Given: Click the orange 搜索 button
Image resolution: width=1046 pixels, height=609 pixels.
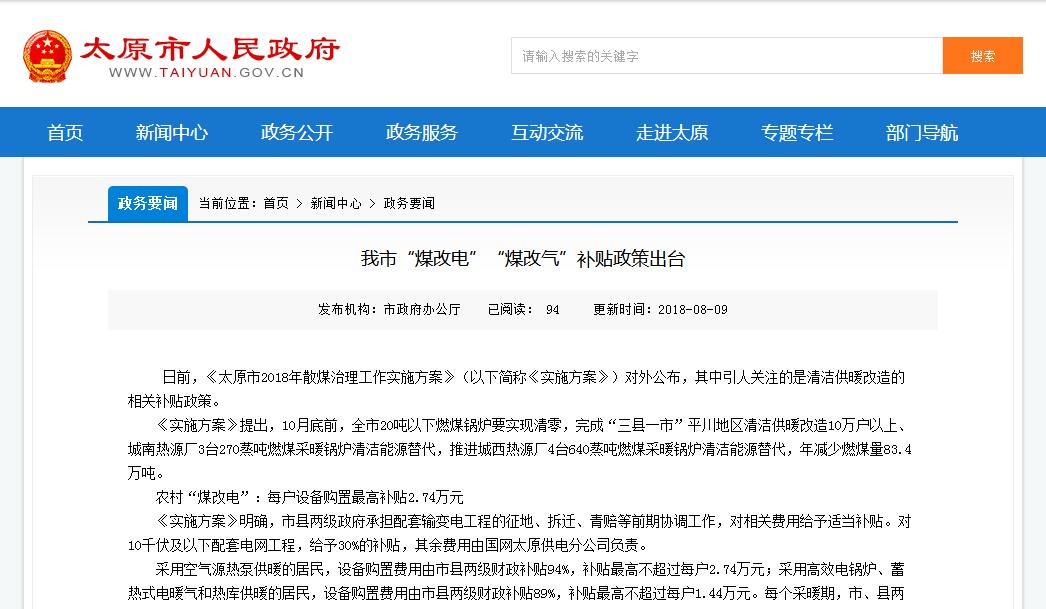Looking at the screenshot, I should pyautogui.click(x=983, y=55).
